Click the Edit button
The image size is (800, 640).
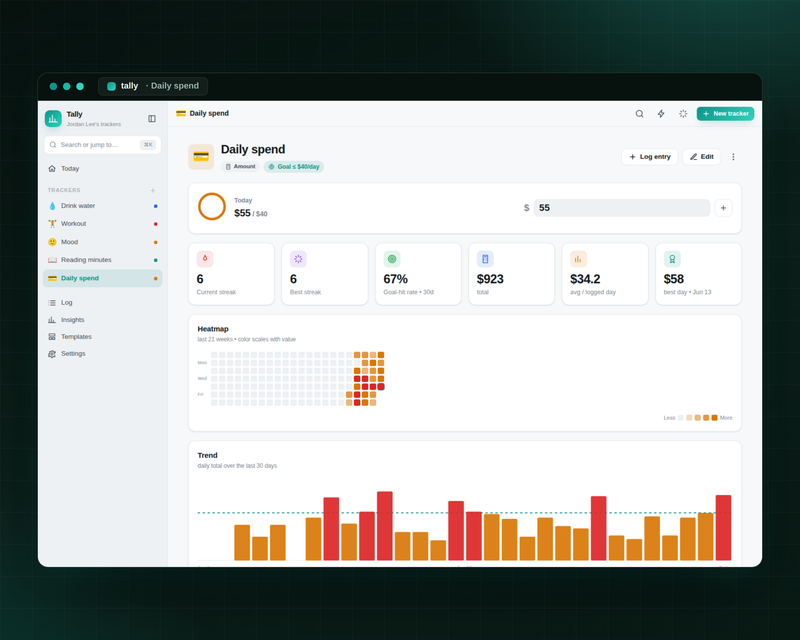[x=702, y=157]
